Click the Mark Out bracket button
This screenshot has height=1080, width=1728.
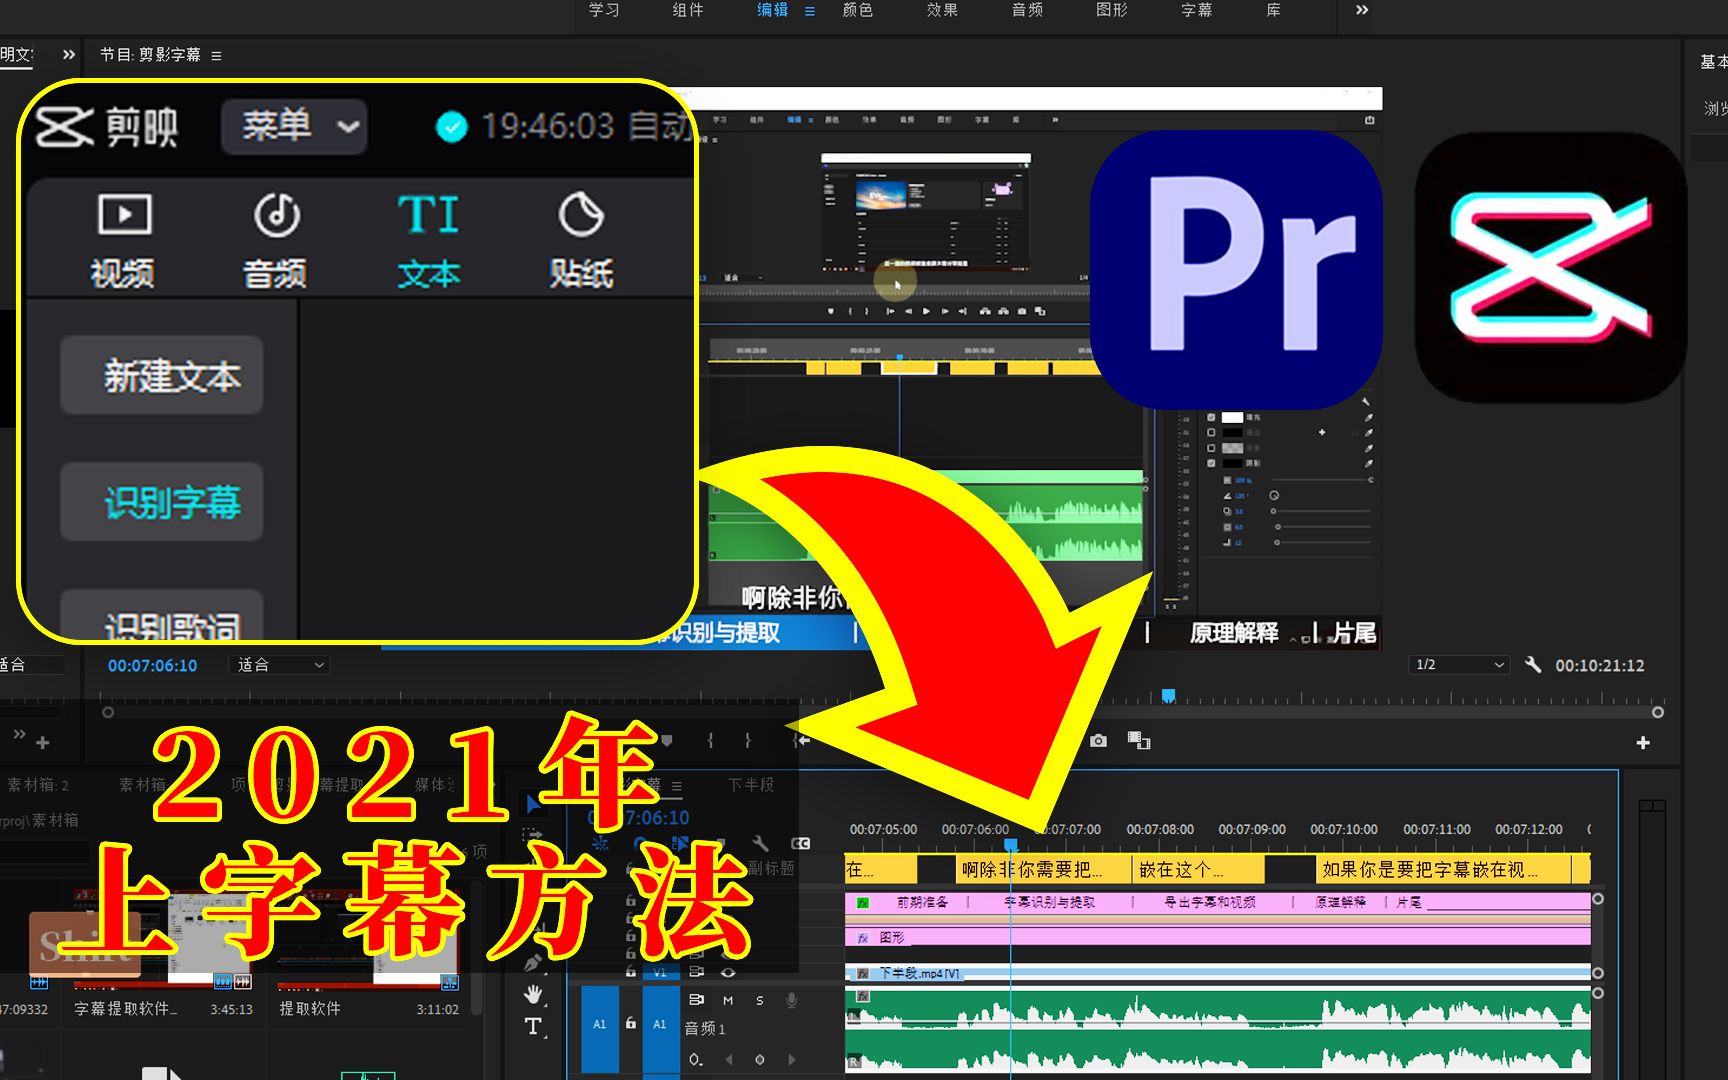747,741
